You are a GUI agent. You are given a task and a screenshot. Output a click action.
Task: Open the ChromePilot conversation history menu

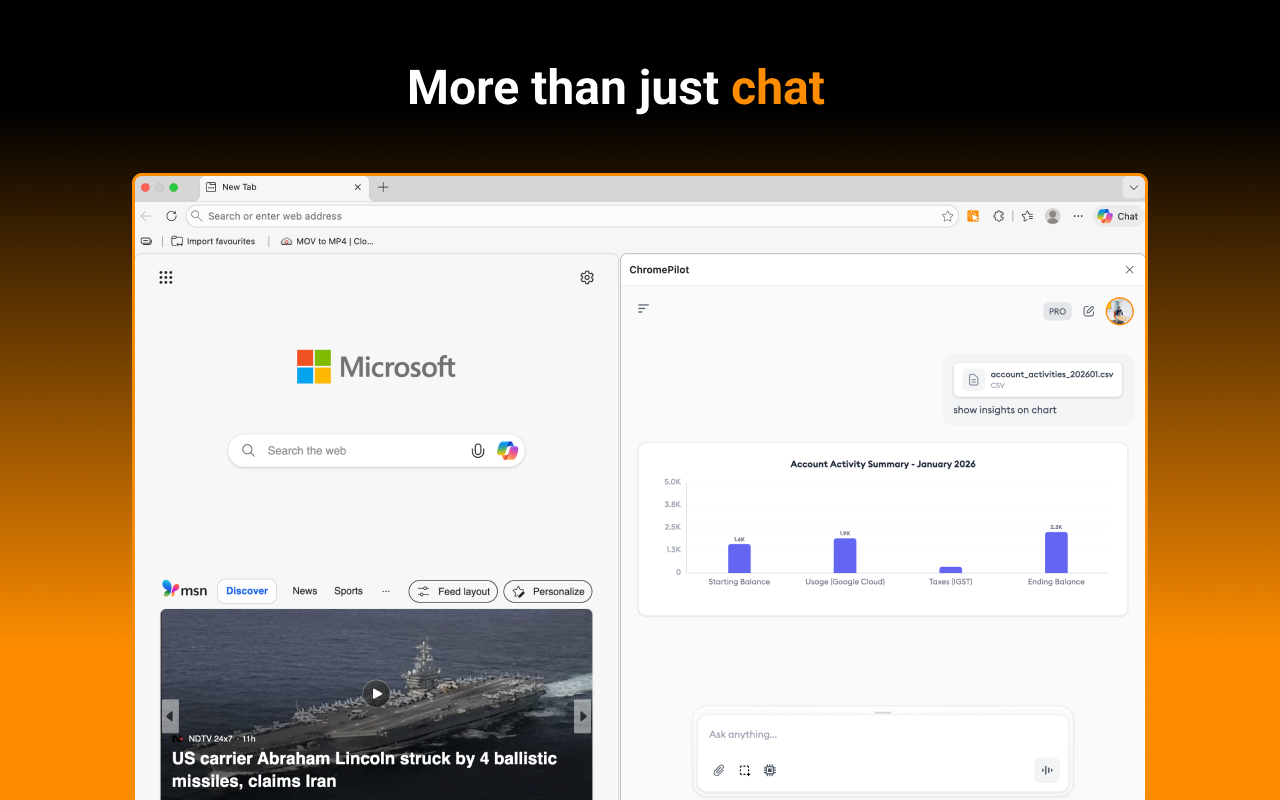coord(643,308)
